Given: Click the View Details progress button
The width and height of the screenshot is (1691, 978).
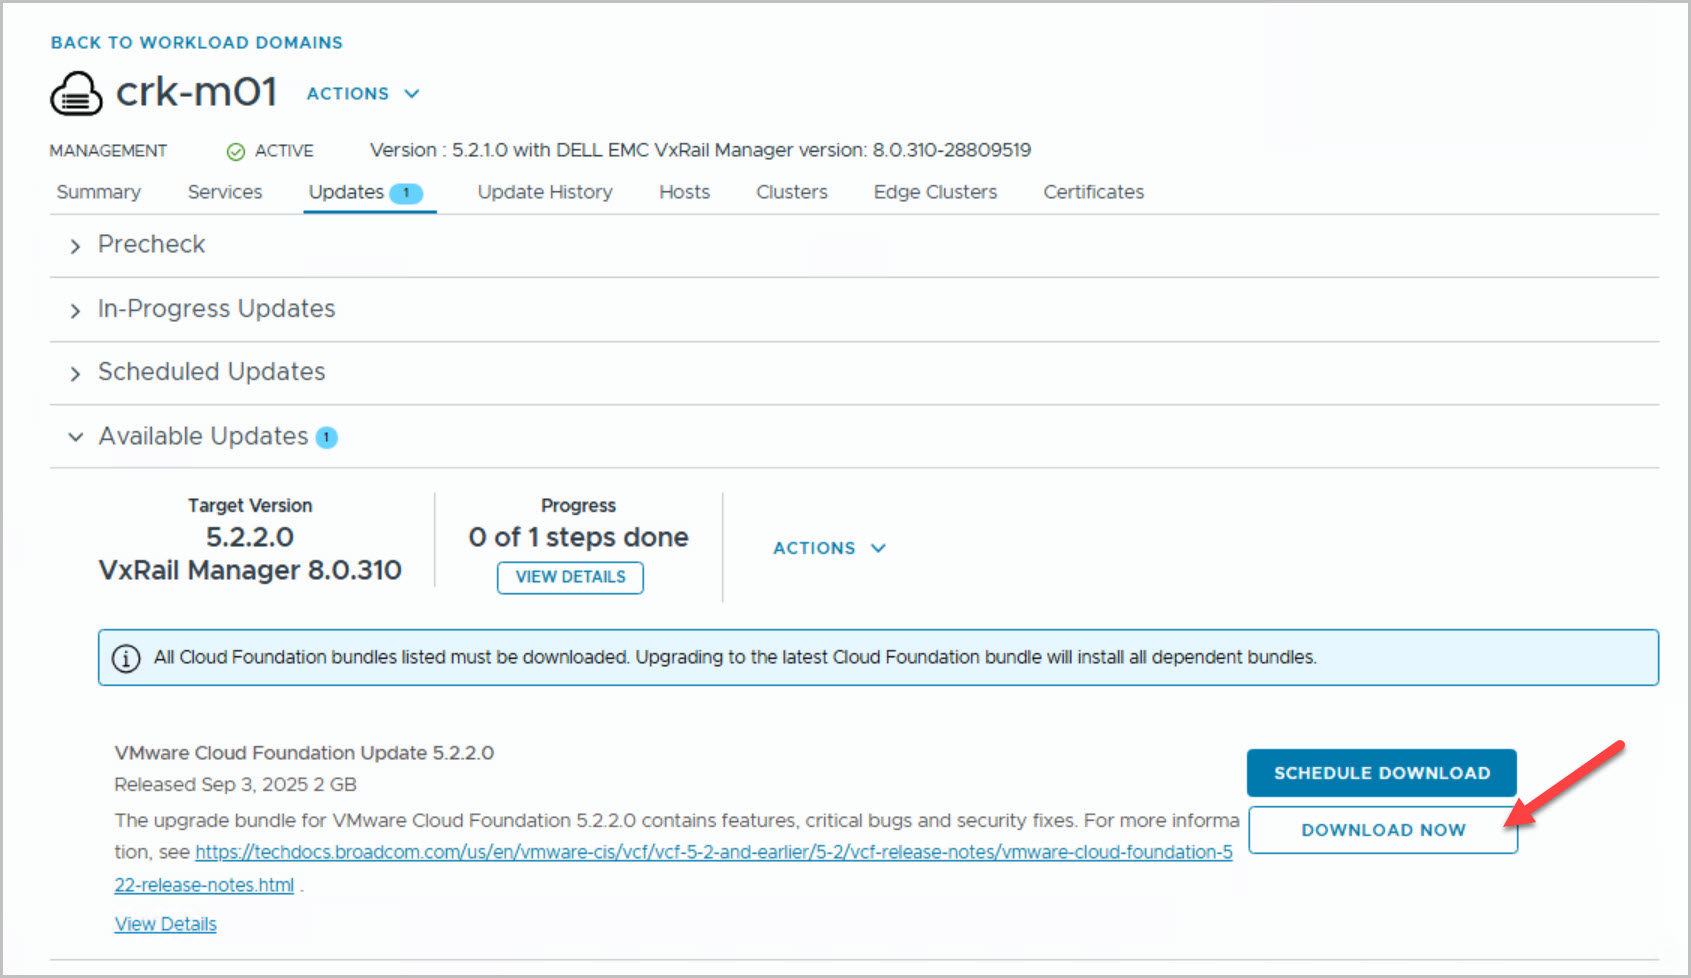Looking at the screenshot, I should [x=570, y=577].
